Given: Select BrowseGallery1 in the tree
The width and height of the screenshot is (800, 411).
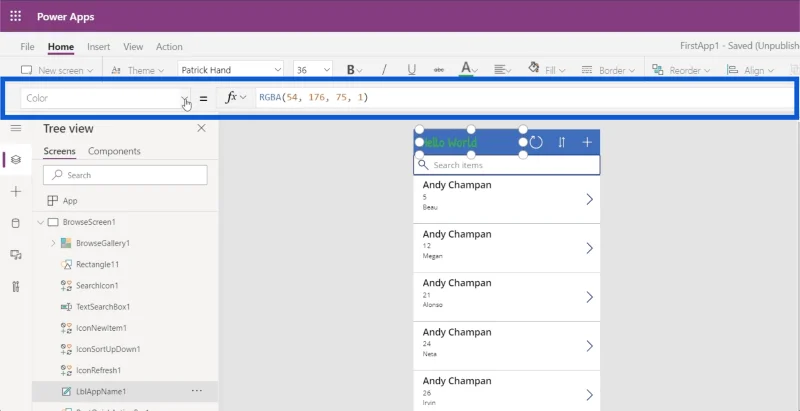Looking at the screenshot, I should click(103, 243).
